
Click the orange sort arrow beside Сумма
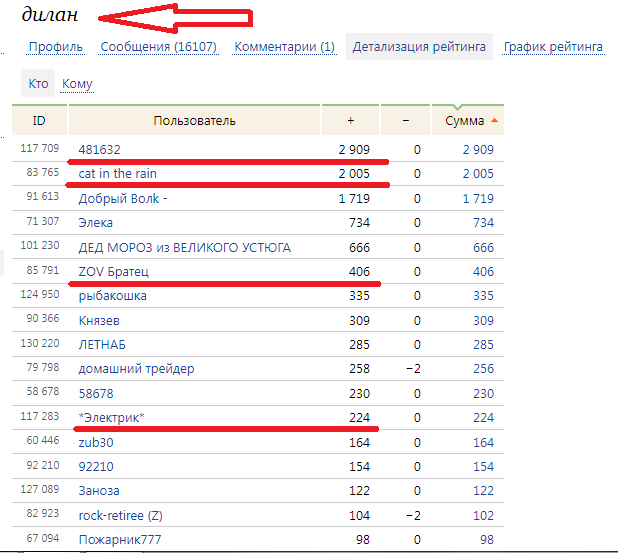click(494, 121)
